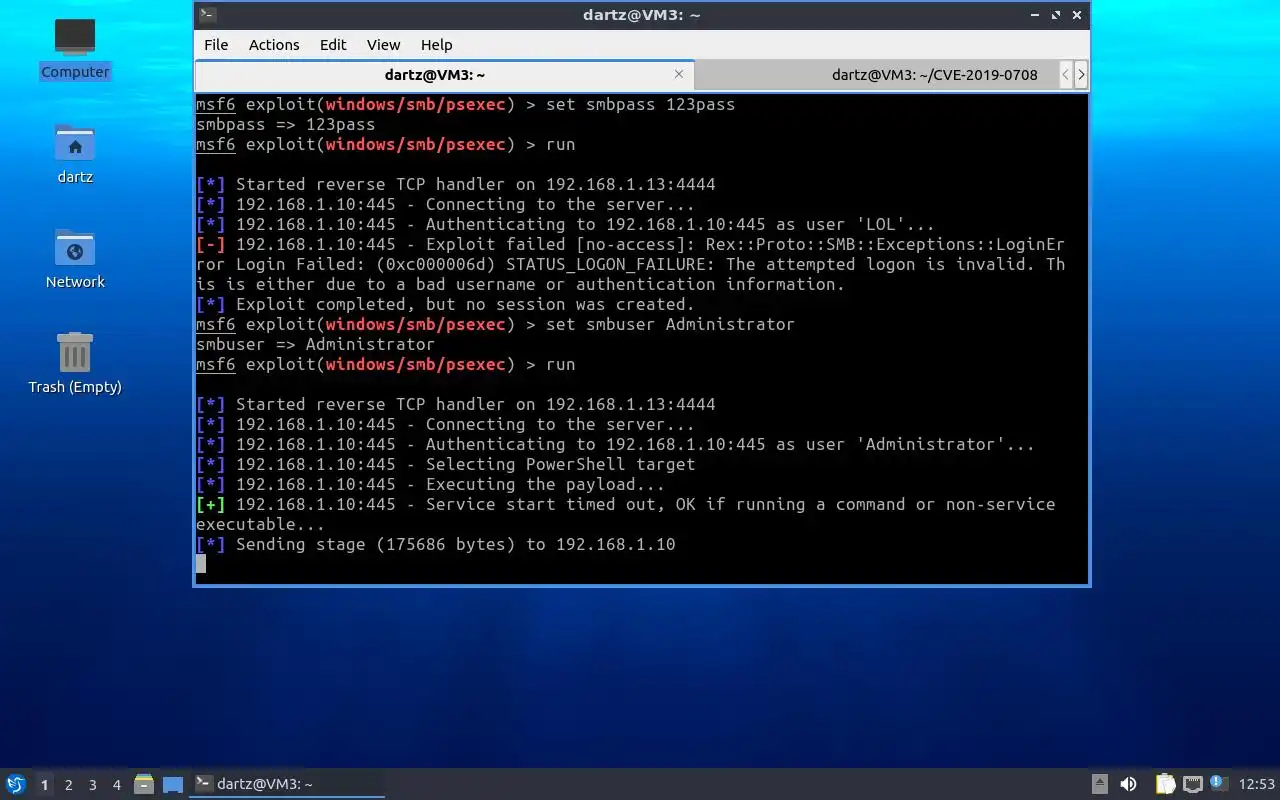Open the Edit menu
Viewport: 1280px width, 800px height.
point(333,45)
